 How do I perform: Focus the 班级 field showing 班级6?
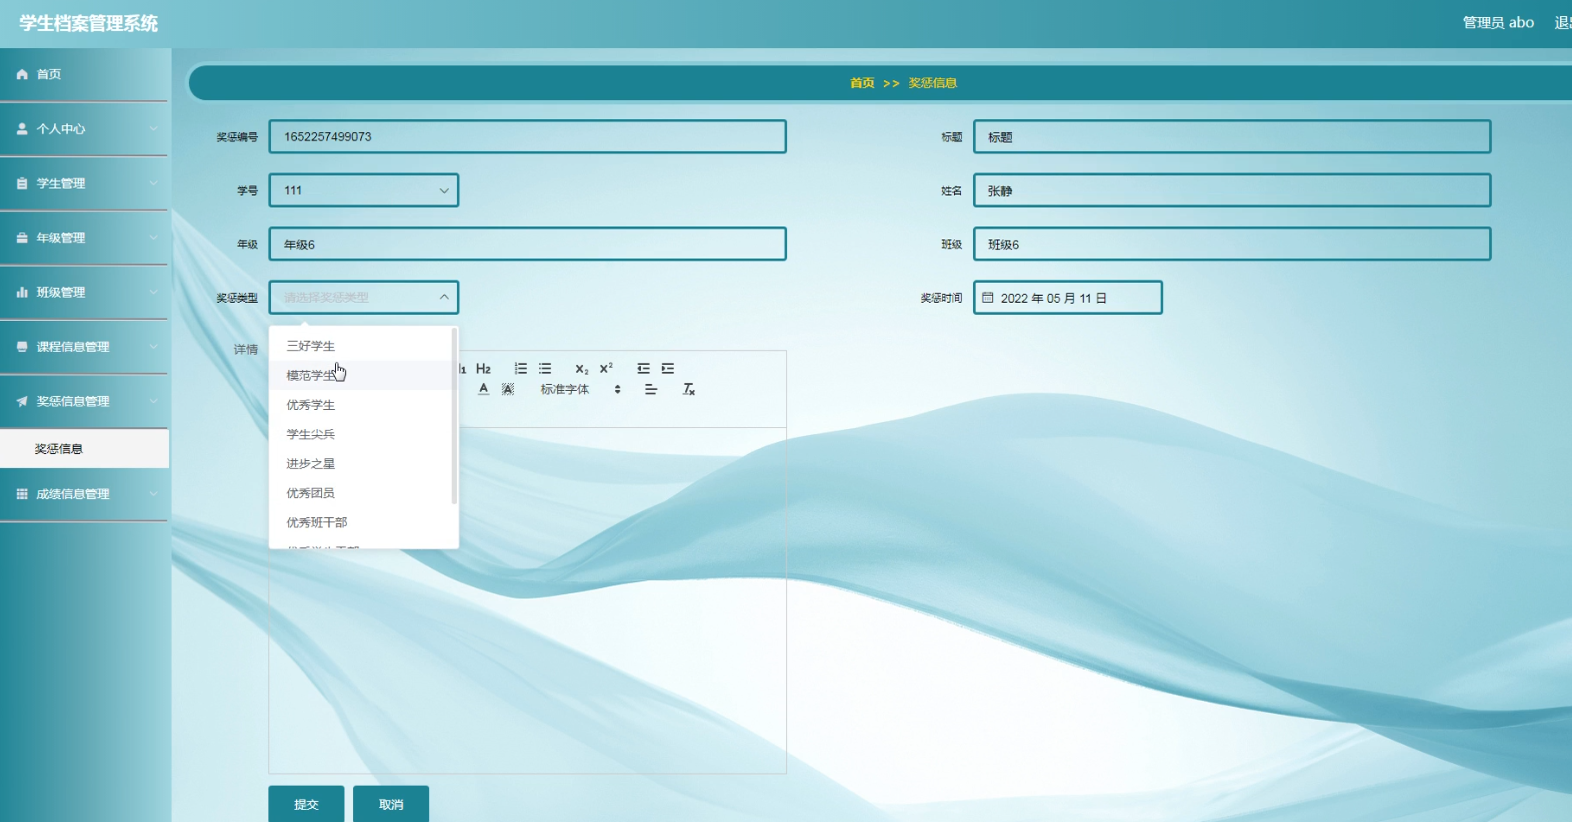[x=1232, y=244]
